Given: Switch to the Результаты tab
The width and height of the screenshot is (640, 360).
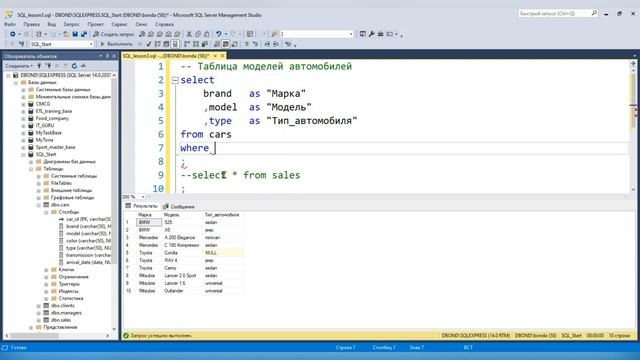Looking at the screenshot, I should click(x=142, y=206).
